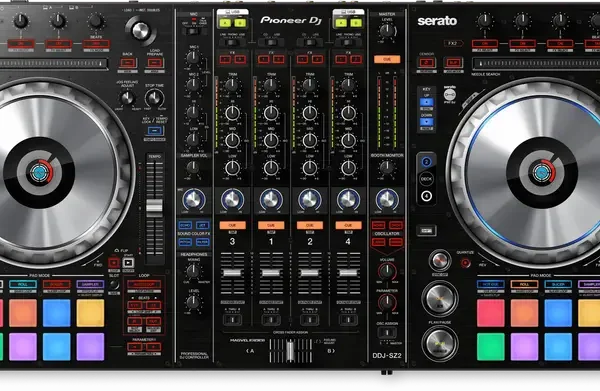Push the browse rotary selector knob
This screenshot has width=600, height=391.
coord(140,31)
